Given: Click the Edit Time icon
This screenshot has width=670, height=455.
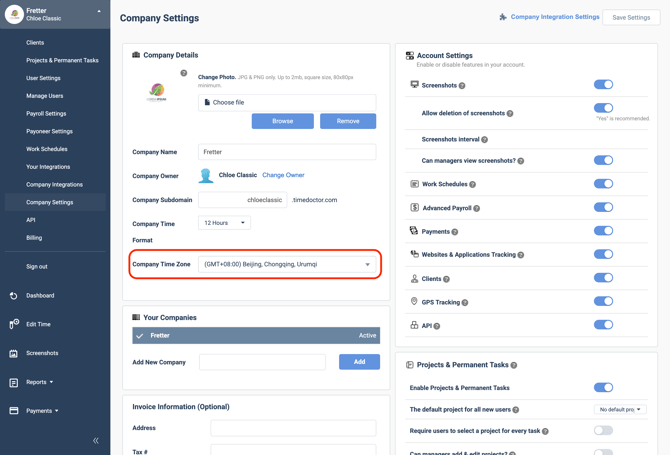Looking at the screenshot, I should point(14,324).
